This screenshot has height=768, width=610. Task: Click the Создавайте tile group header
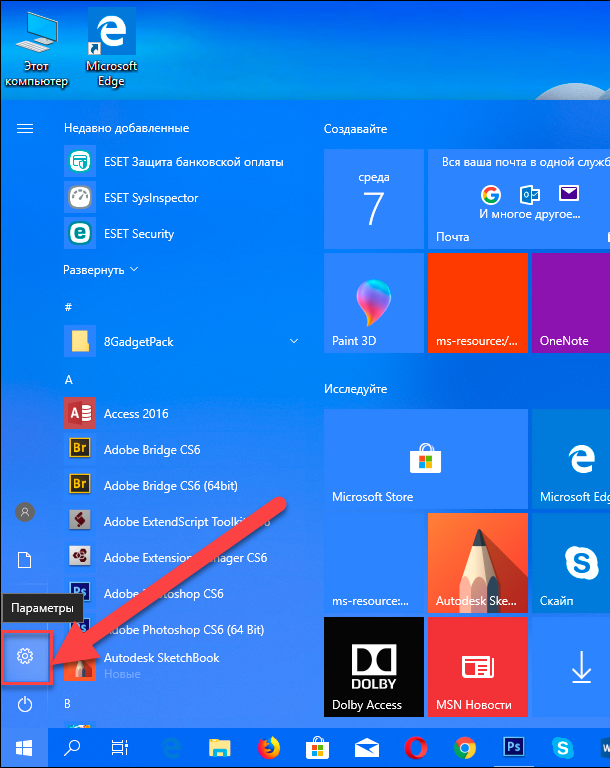pyautogui.click(x=355, y=129)
